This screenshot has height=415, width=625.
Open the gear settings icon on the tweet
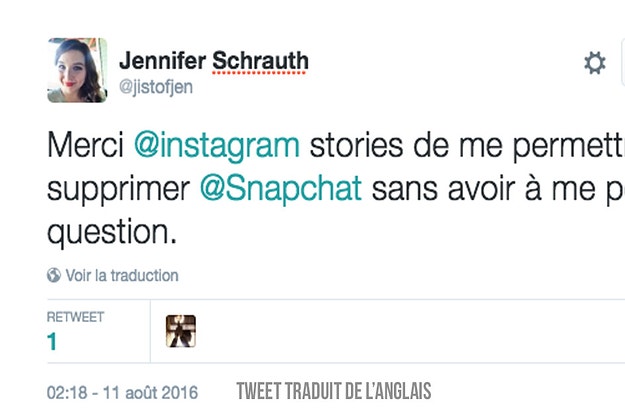594,64
